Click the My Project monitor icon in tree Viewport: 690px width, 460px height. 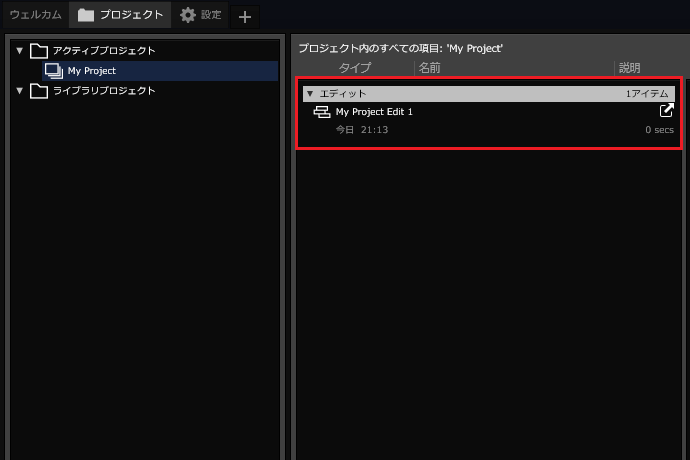click(54, 71)
